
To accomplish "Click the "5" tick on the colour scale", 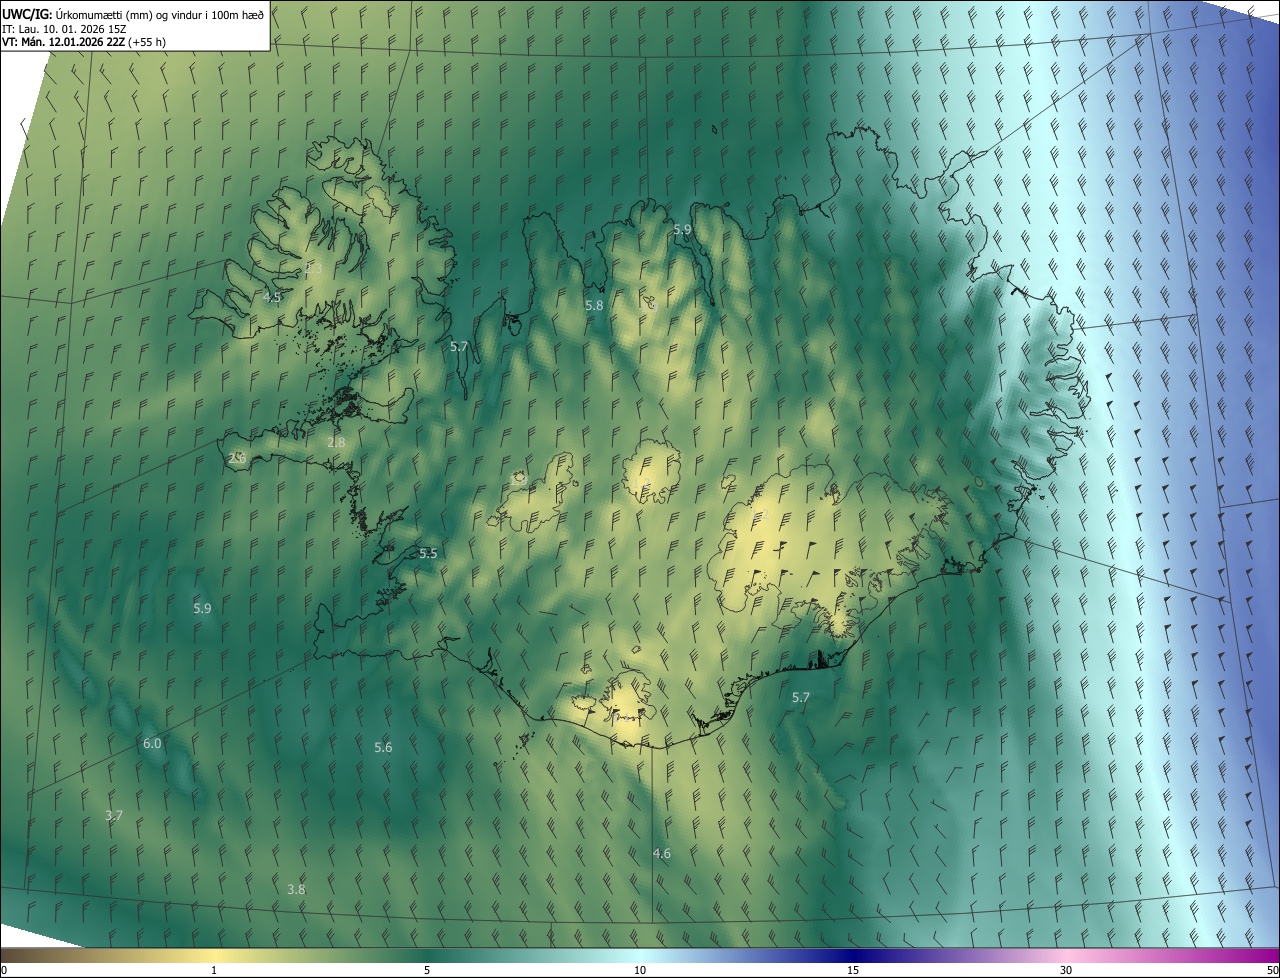I will (427, 970).
